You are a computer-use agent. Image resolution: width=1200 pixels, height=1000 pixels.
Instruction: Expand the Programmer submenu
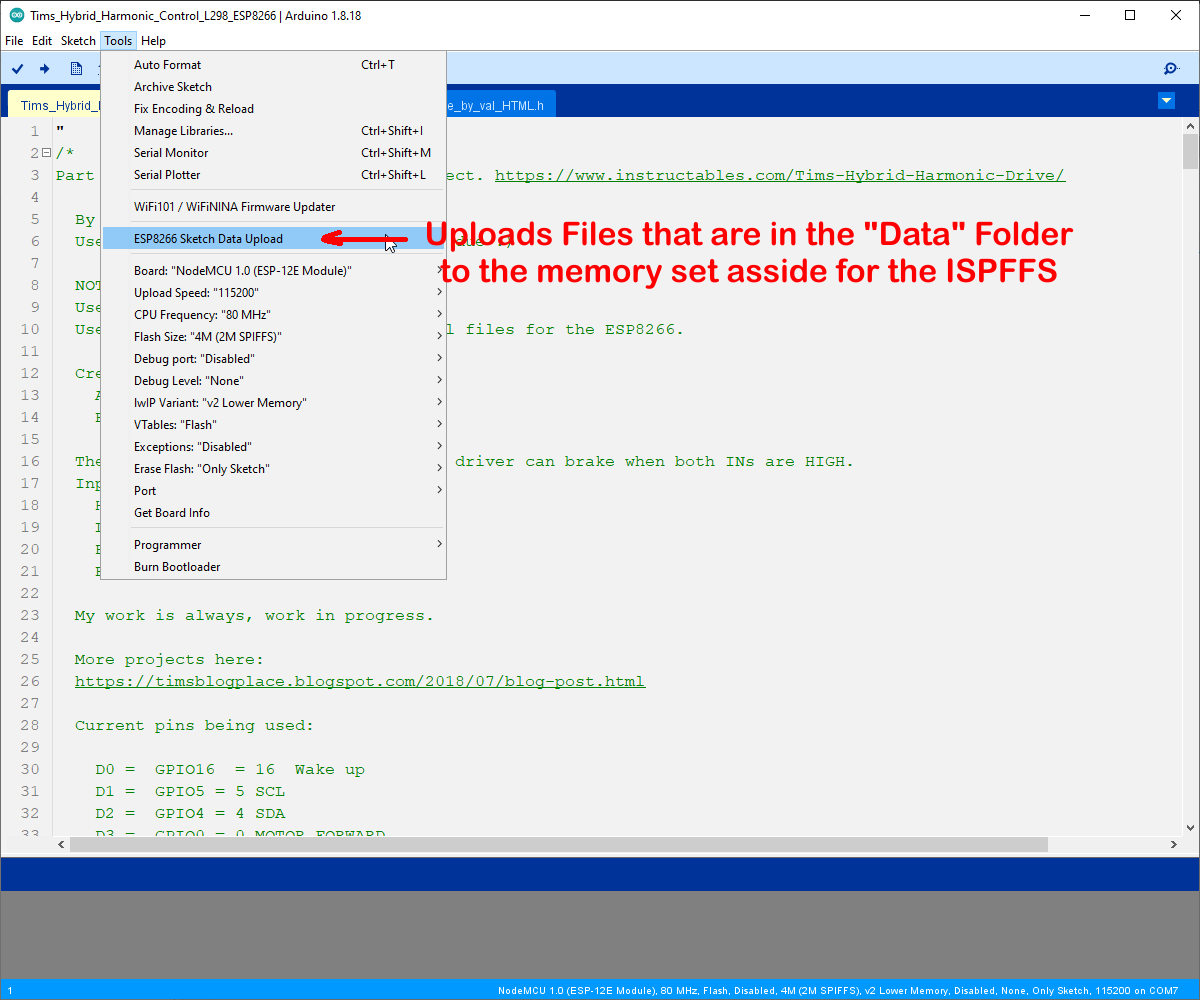[274, 545]
